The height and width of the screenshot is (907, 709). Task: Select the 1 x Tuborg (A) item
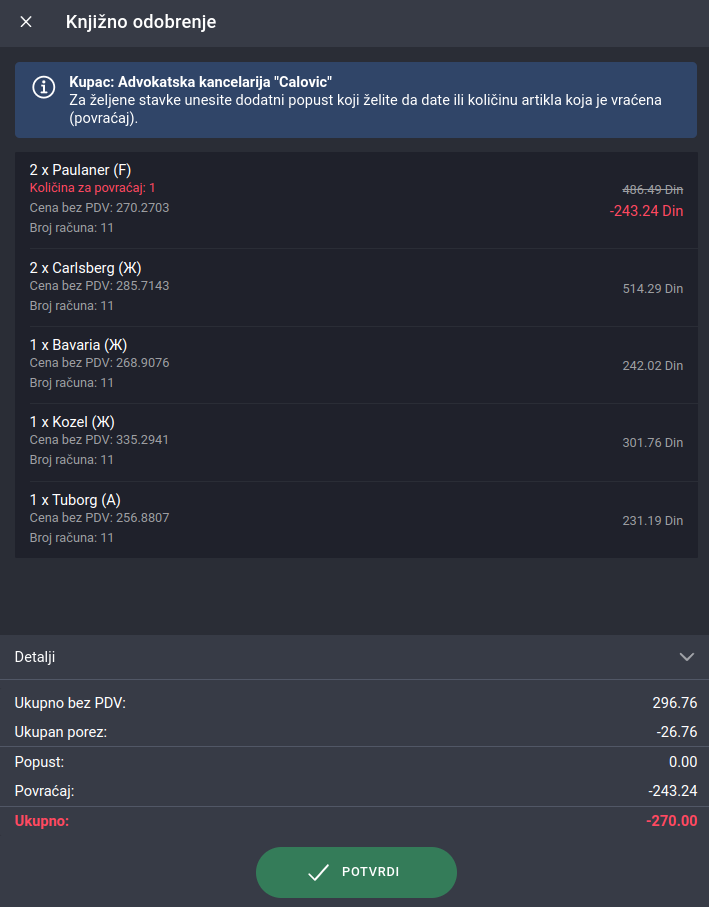356,520
